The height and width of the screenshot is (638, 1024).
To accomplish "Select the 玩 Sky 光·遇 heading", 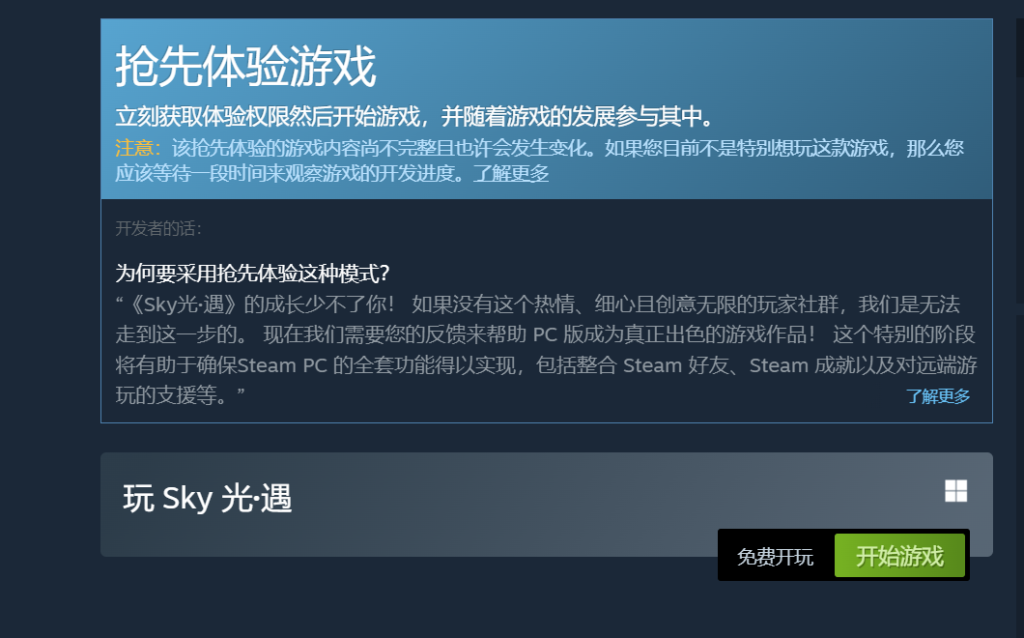I will click(207, 499).
